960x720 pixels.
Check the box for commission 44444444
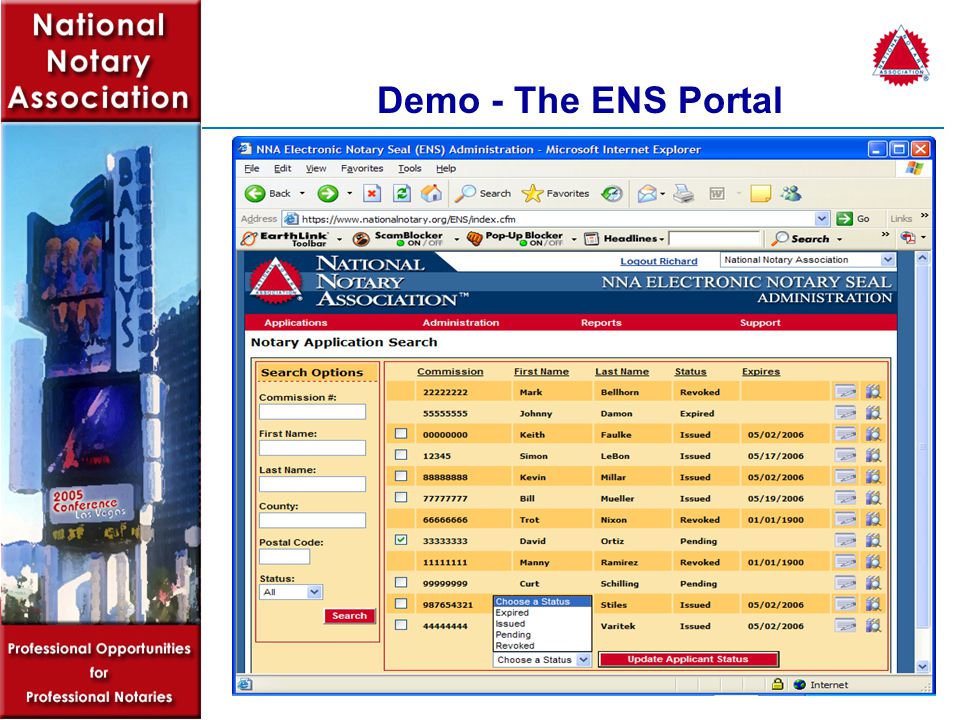(401, 625)
